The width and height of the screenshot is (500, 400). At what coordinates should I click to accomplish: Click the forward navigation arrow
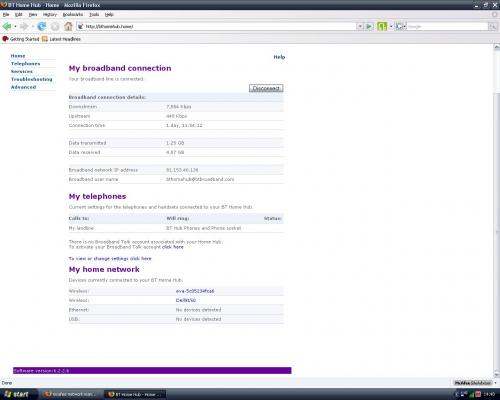coord(24,26)
